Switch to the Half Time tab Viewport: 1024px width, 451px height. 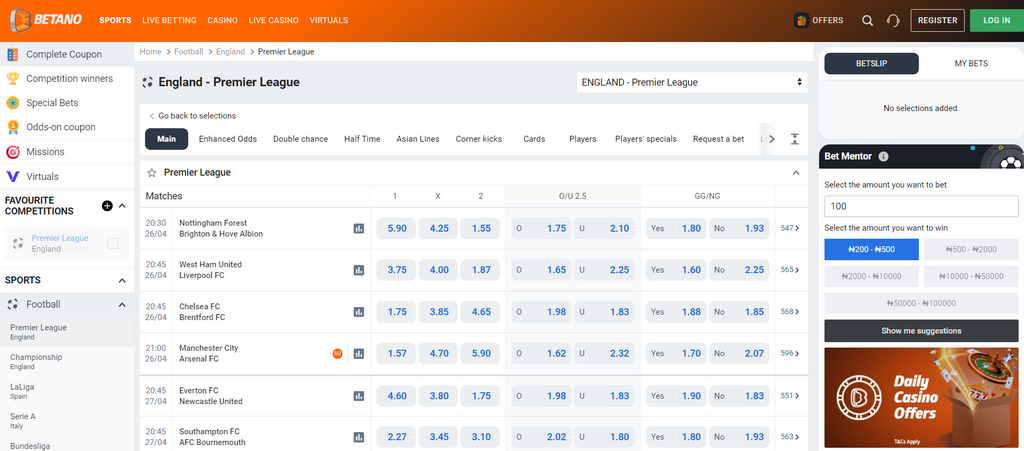[x=362, y=139]
